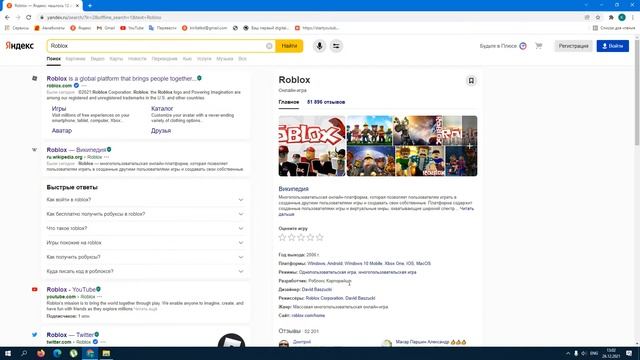Viewport: 640px width, 360px height.
Task: Clear the Roblox search query
Action: (x=269, y=46)
